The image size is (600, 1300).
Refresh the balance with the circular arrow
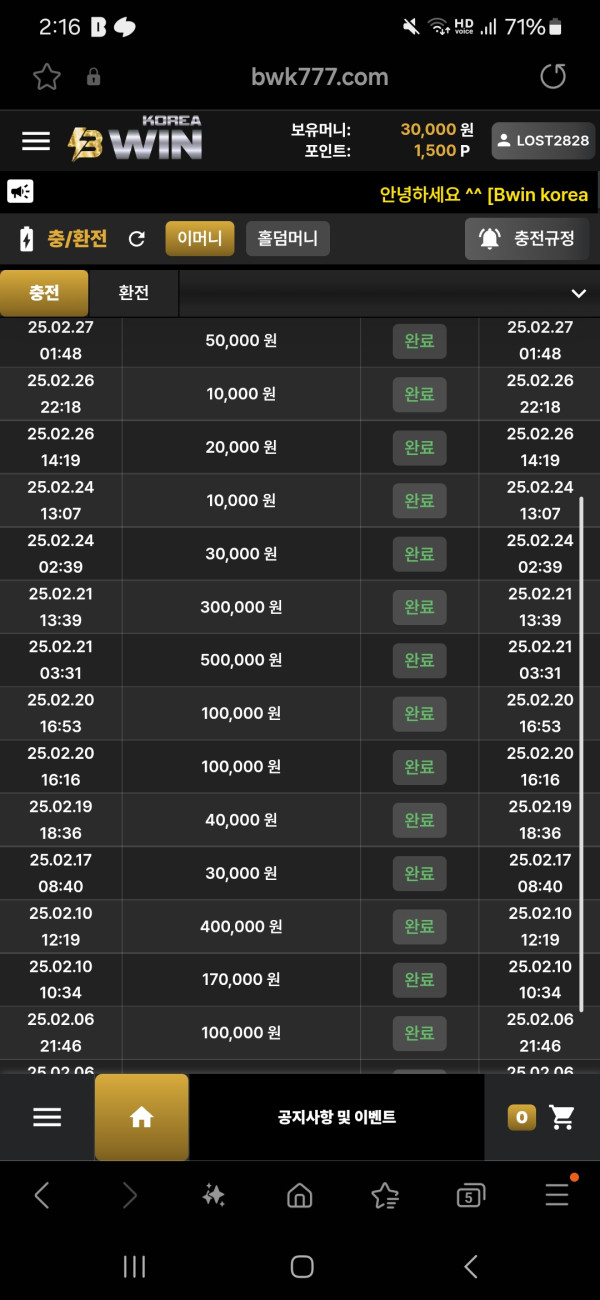point(137,239)
